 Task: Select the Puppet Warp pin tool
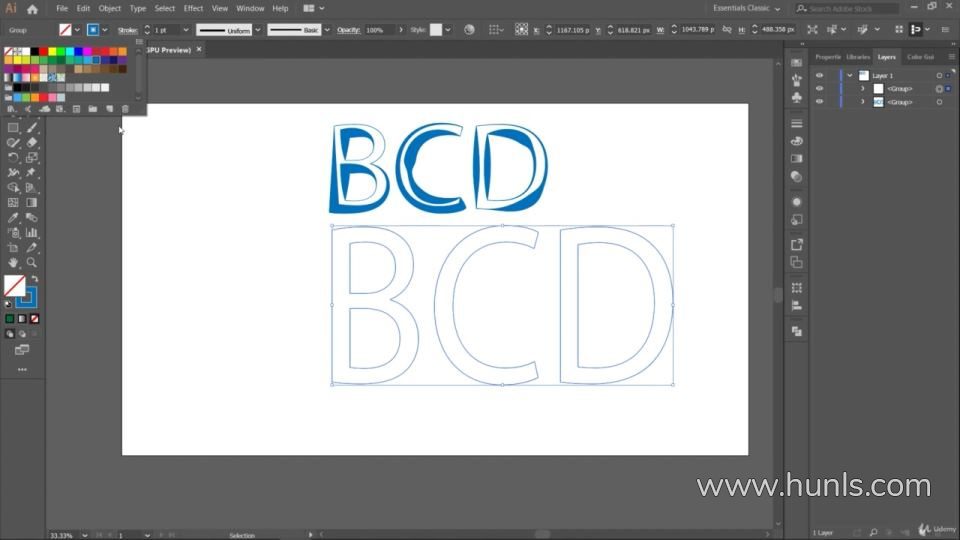pyautogui.click(x=32, y=173)
